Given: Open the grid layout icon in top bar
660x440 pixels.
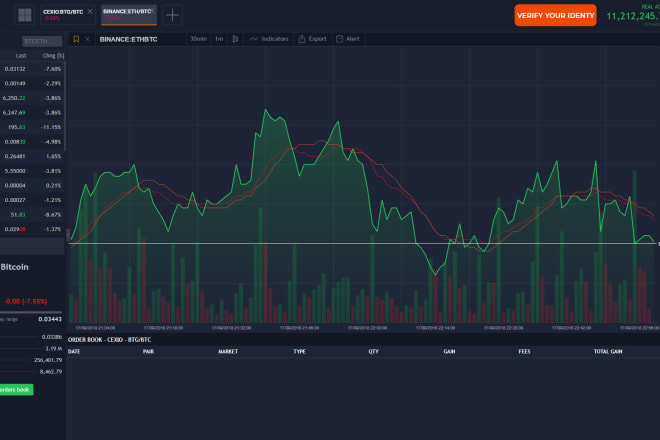Looking at the screenshot, I should [x=25, y=15].
